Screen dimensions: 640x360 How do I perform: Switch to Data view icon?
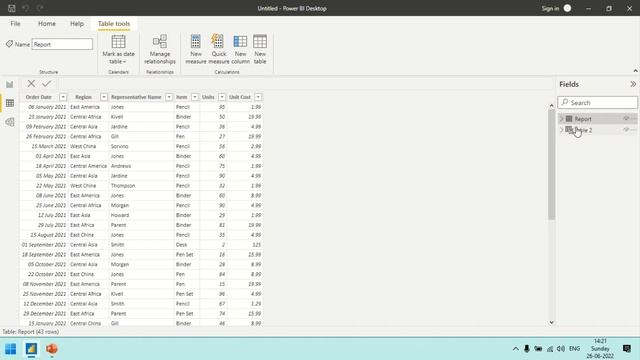coord(10,103)
